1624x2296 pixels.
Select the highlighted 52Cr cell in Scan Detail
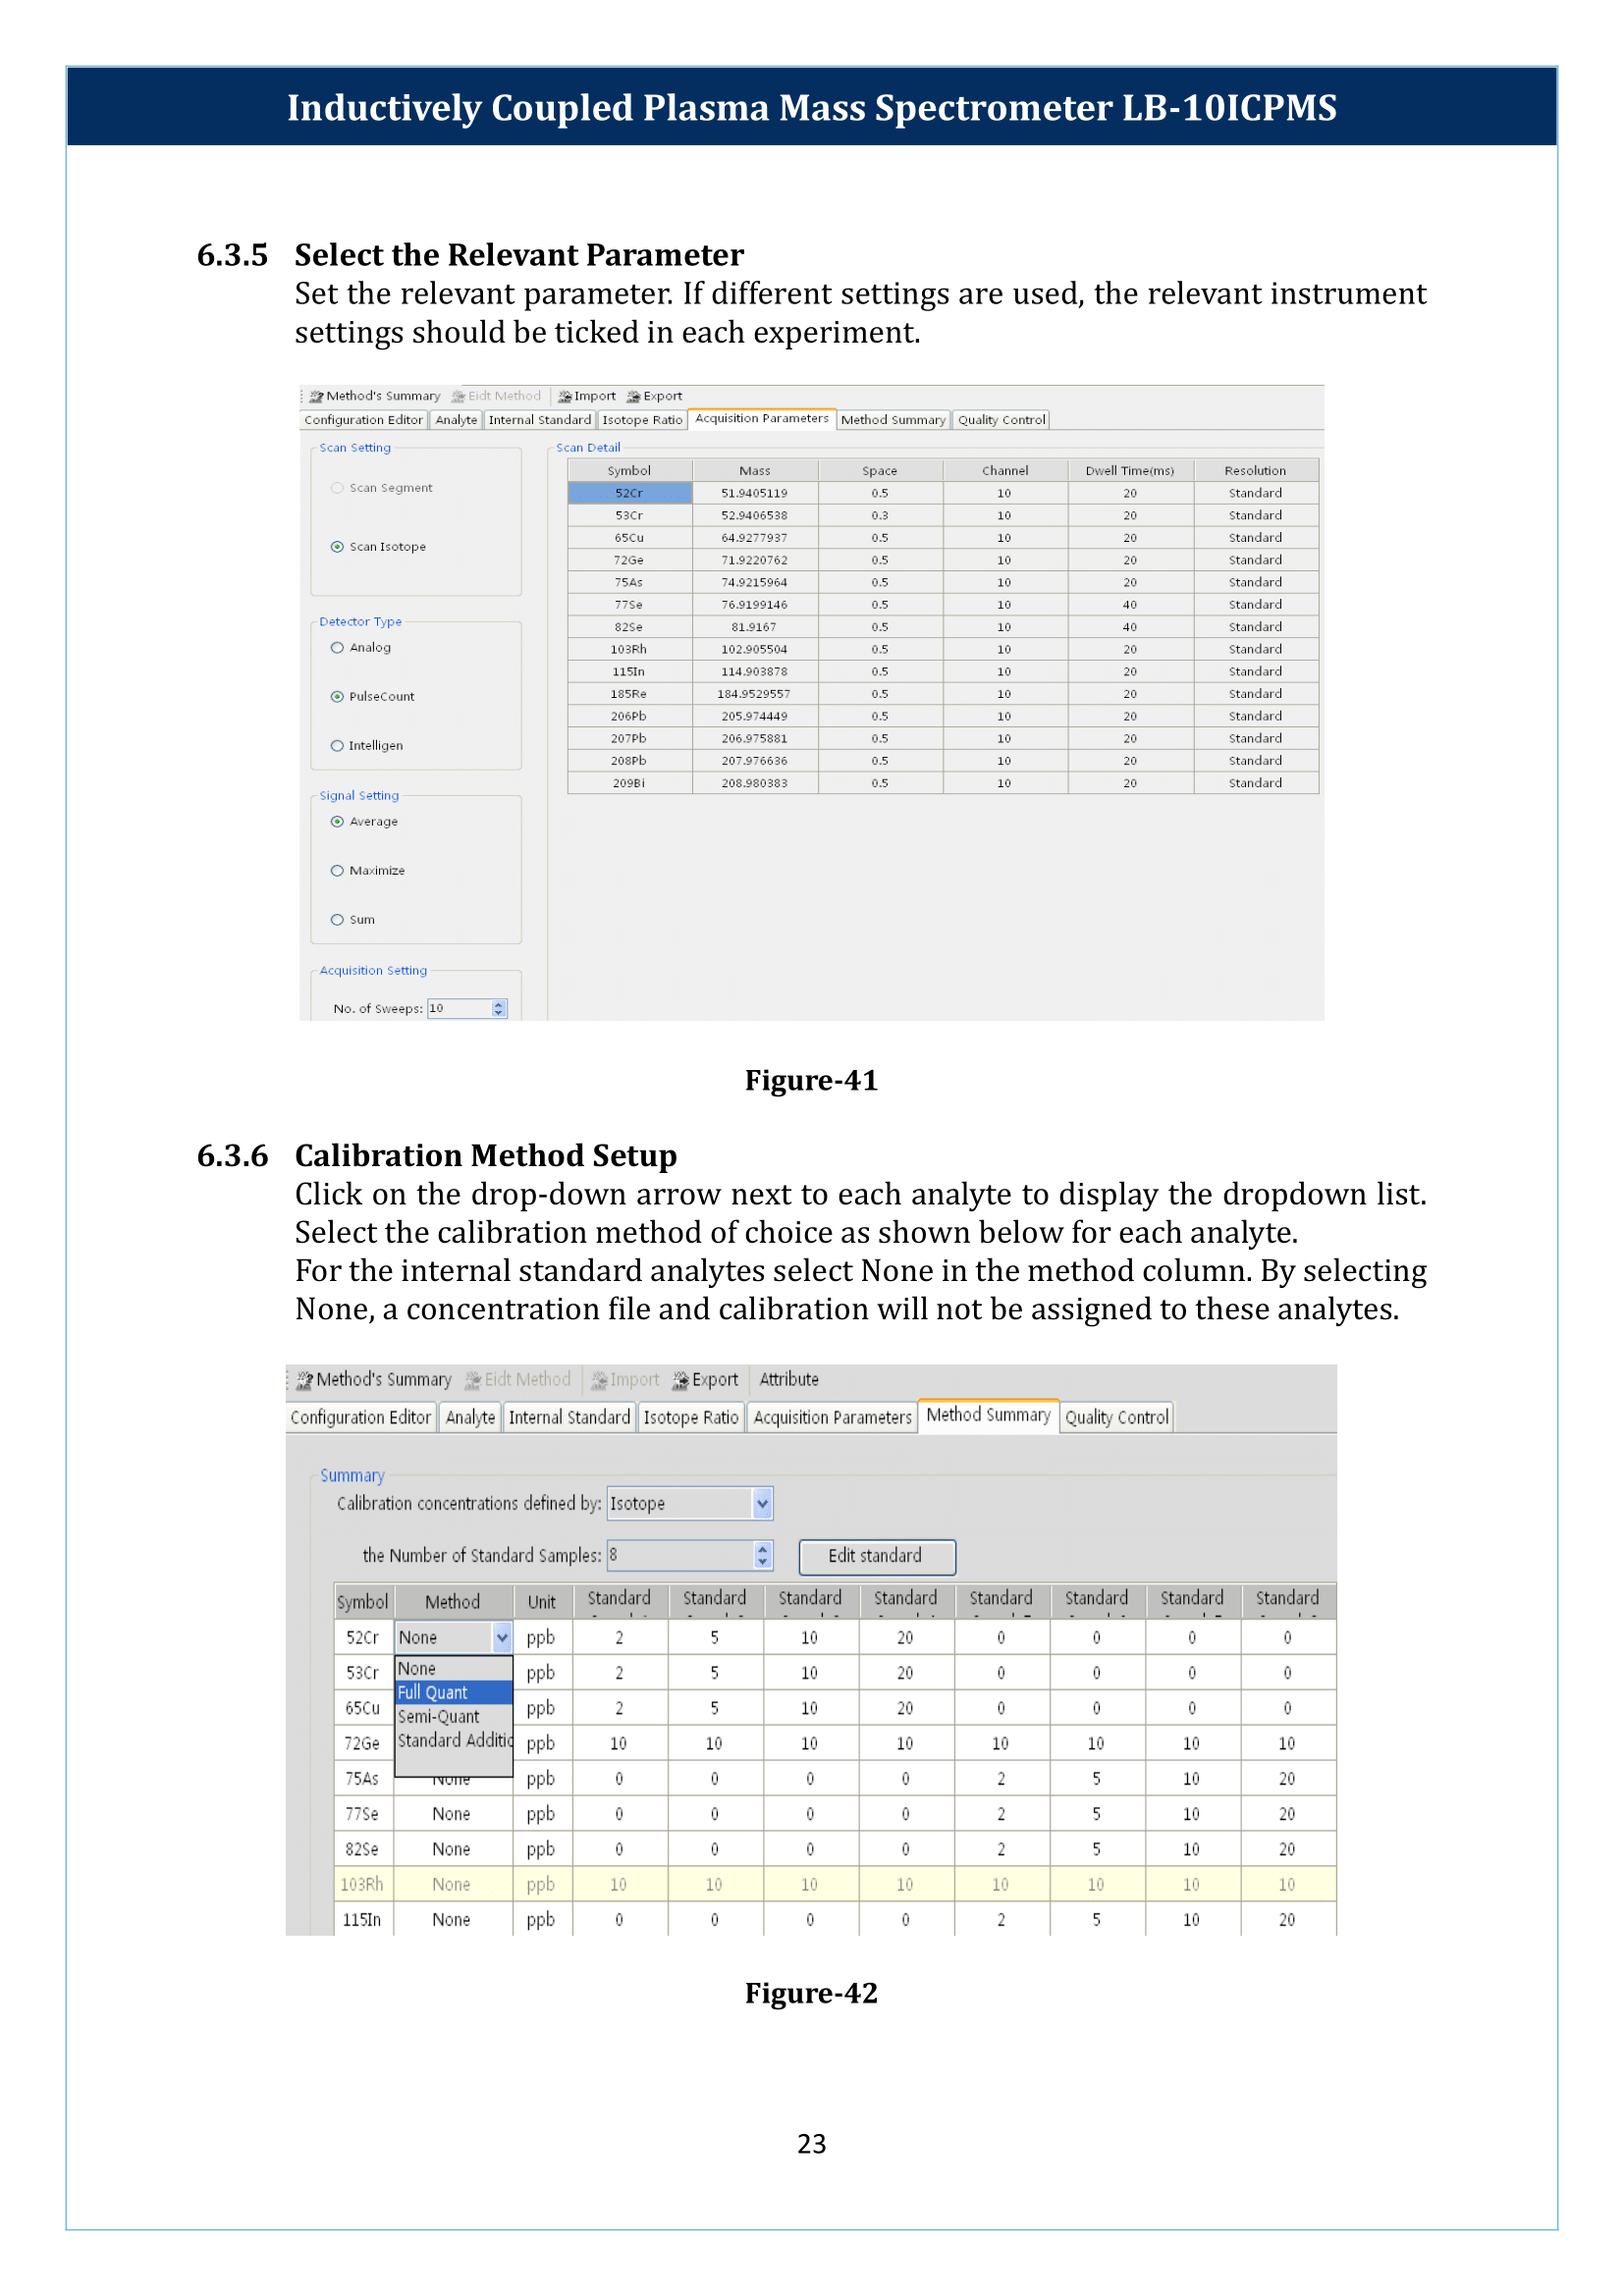point(630,493)
